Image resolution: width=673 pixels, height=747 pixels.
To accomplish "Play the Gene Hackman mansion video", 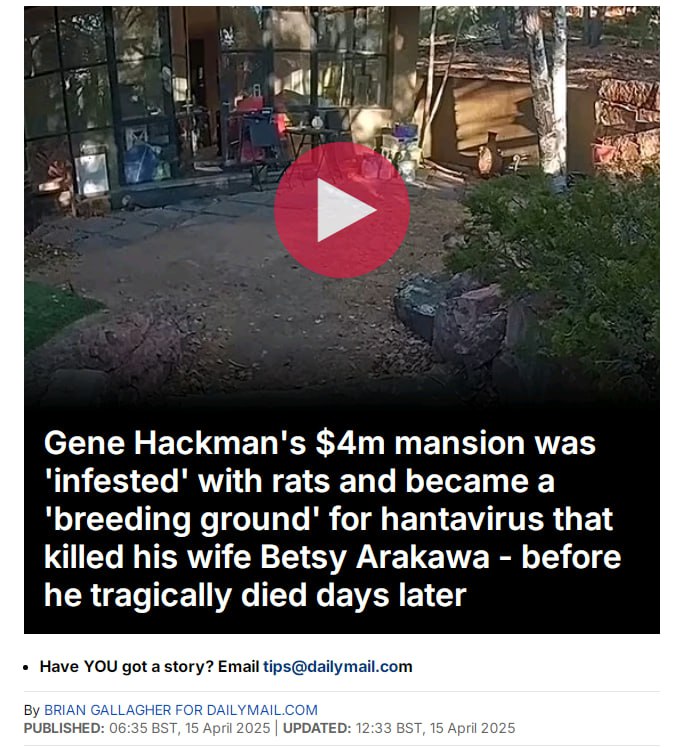I will tap(342, 210).
